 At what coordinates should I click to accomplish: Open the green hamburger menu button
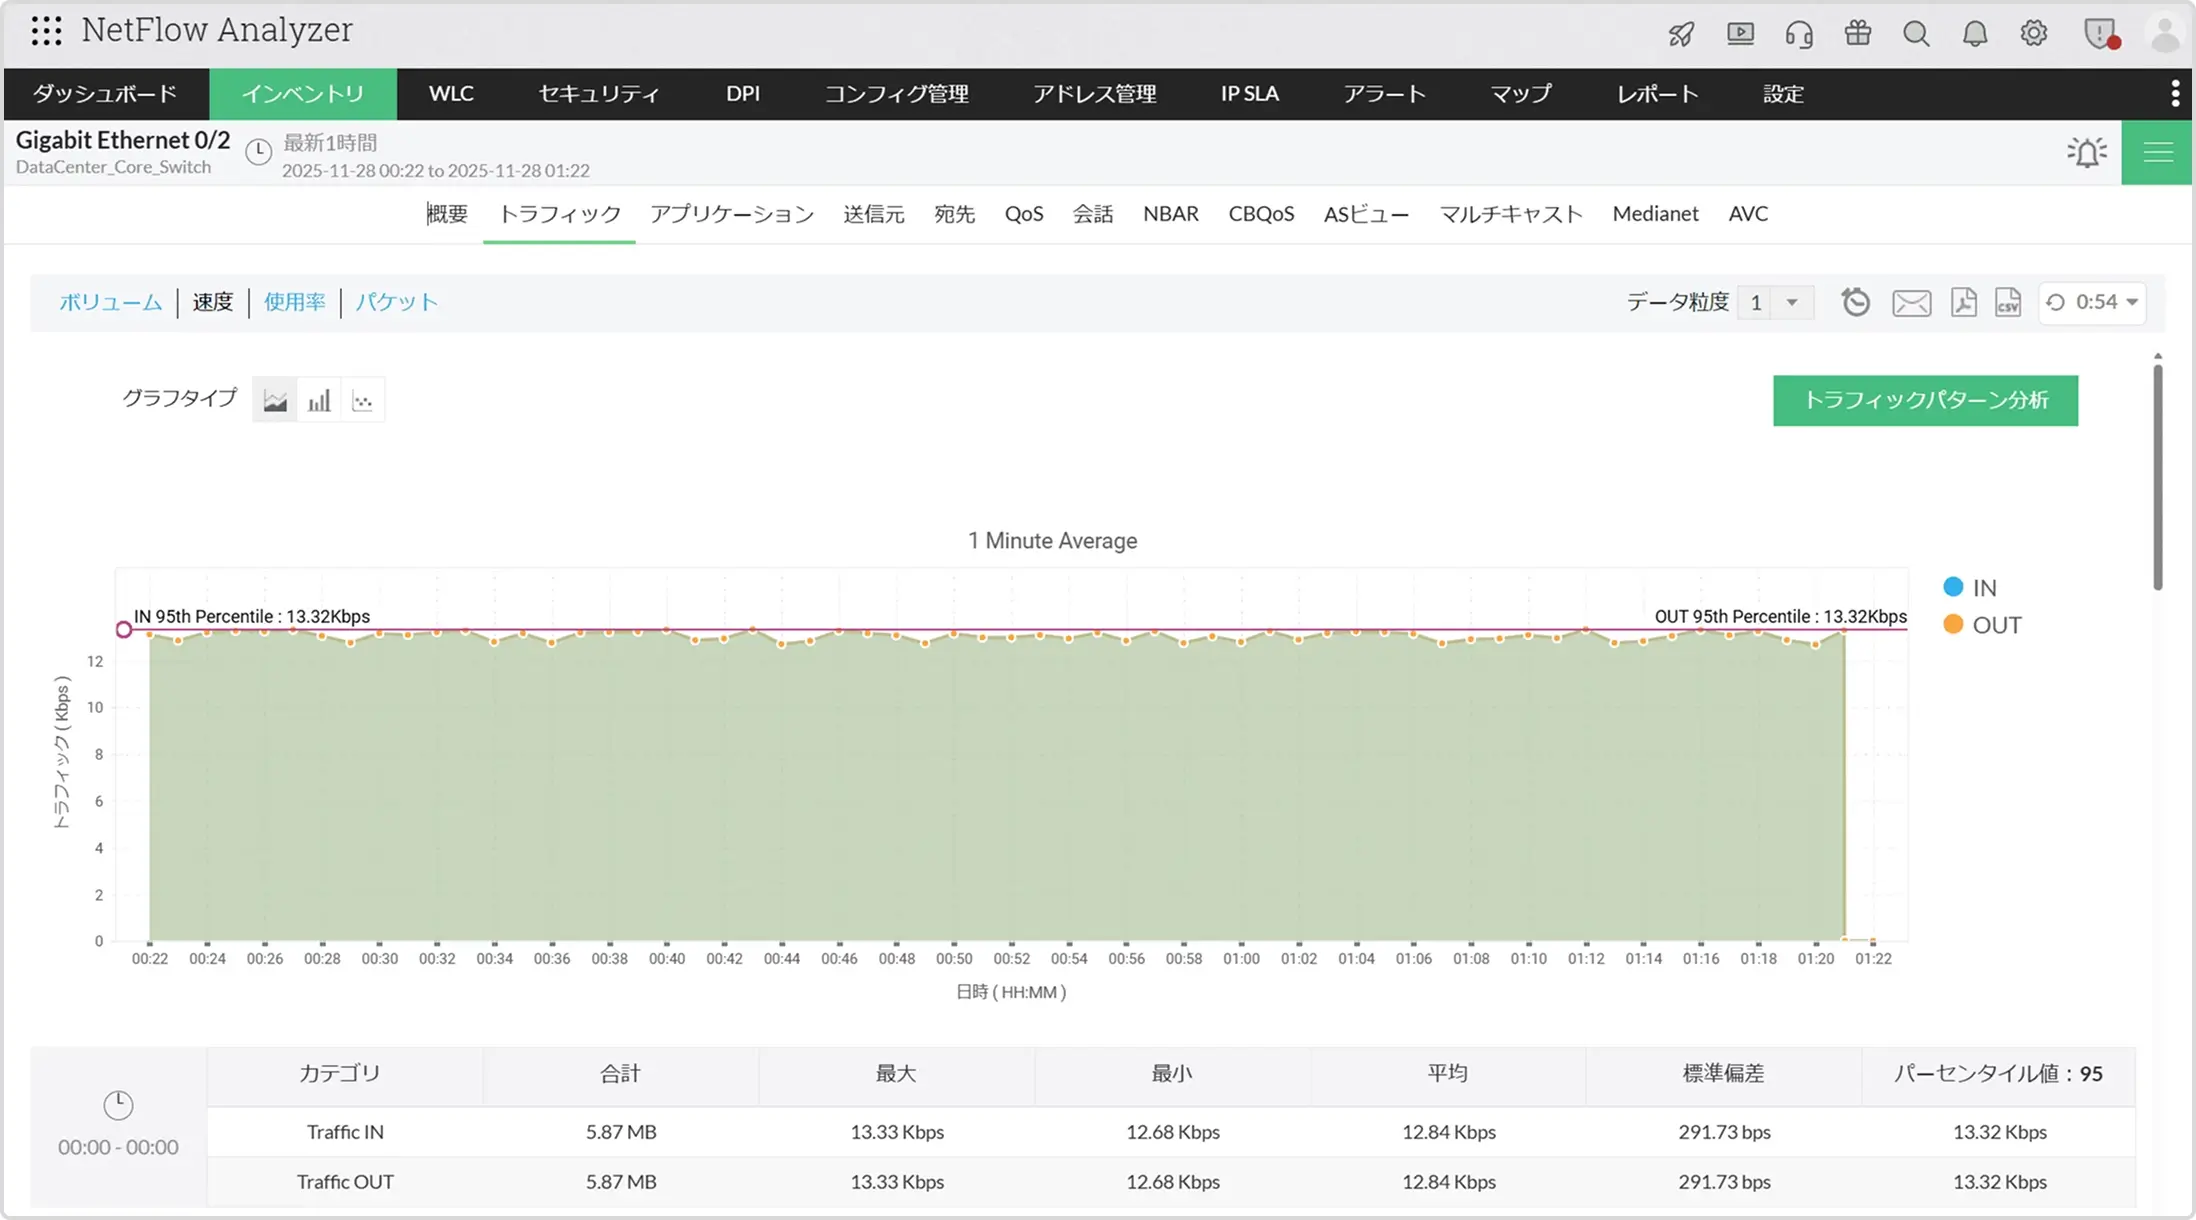2157,152
